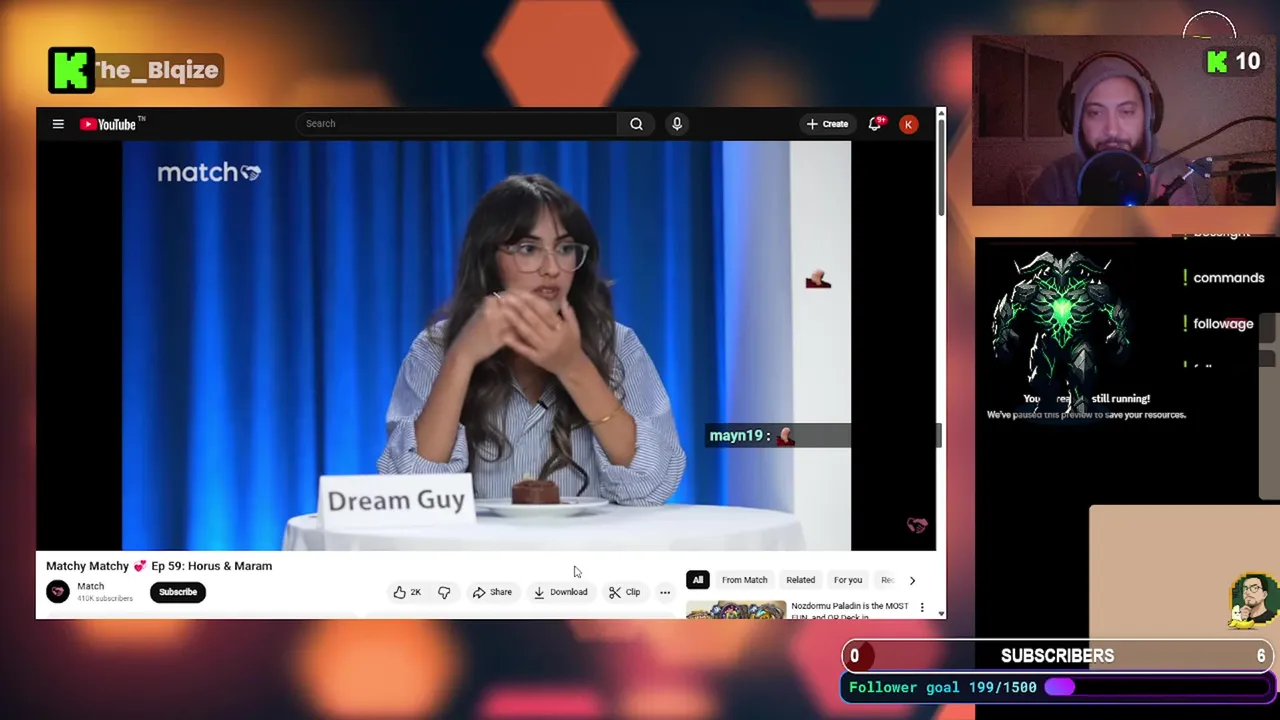This screenshot has width=1280, height=720.
Task: Open YouTube notifications bell
Action: point(875,124)
